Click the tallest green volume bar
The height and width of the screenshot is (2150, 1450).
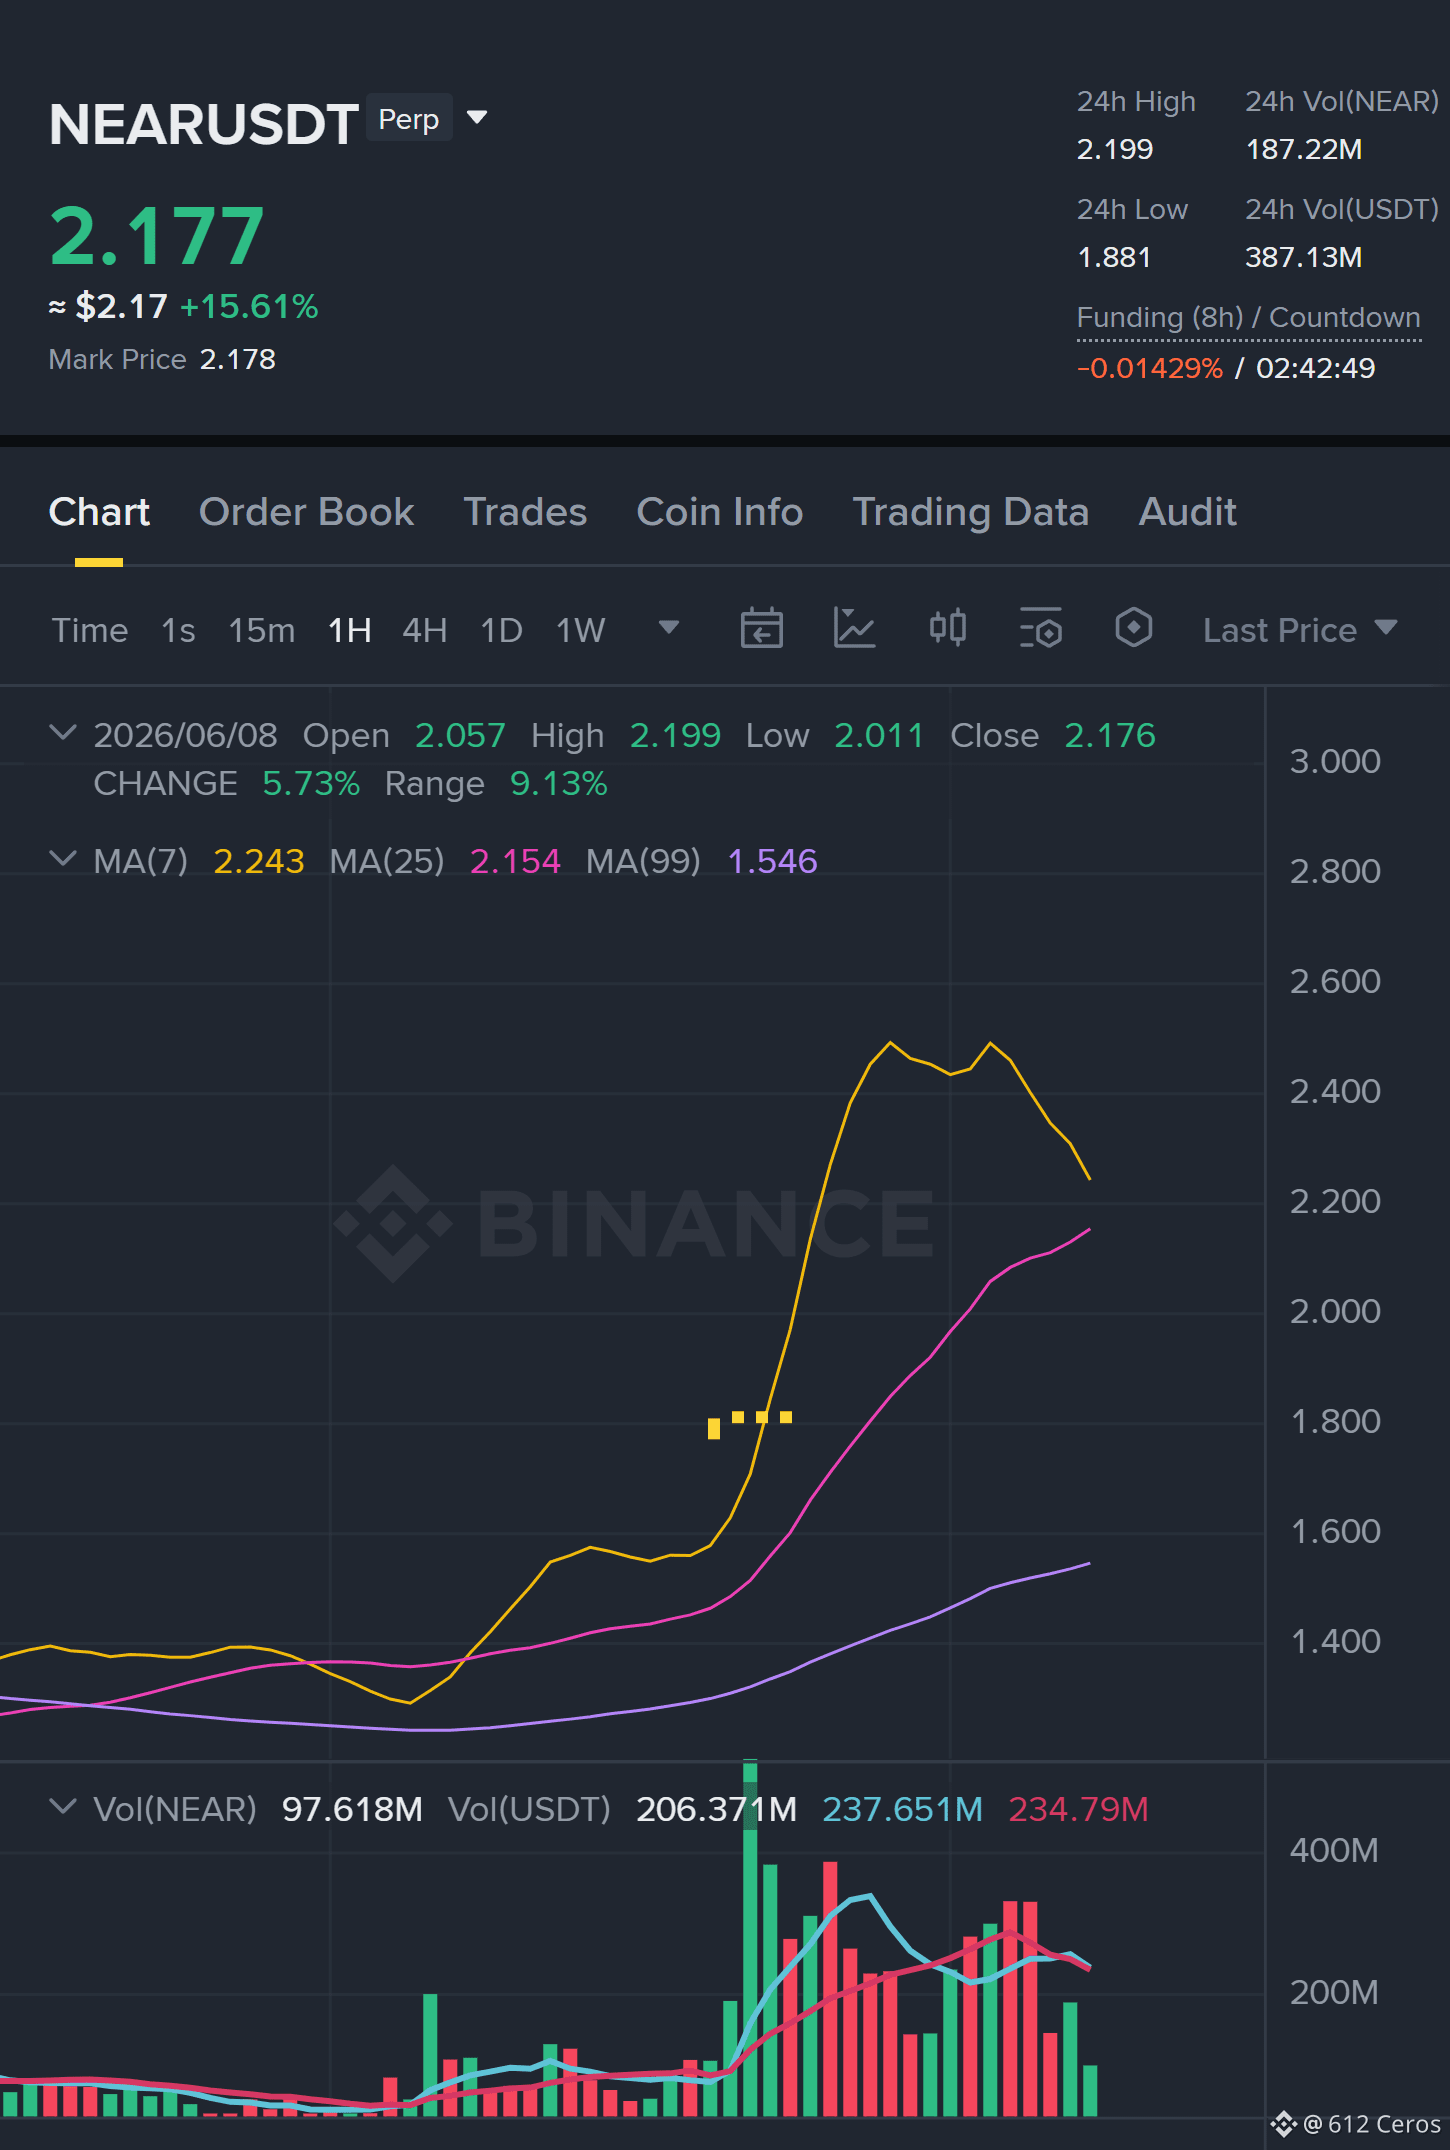tap(750, 1938)
